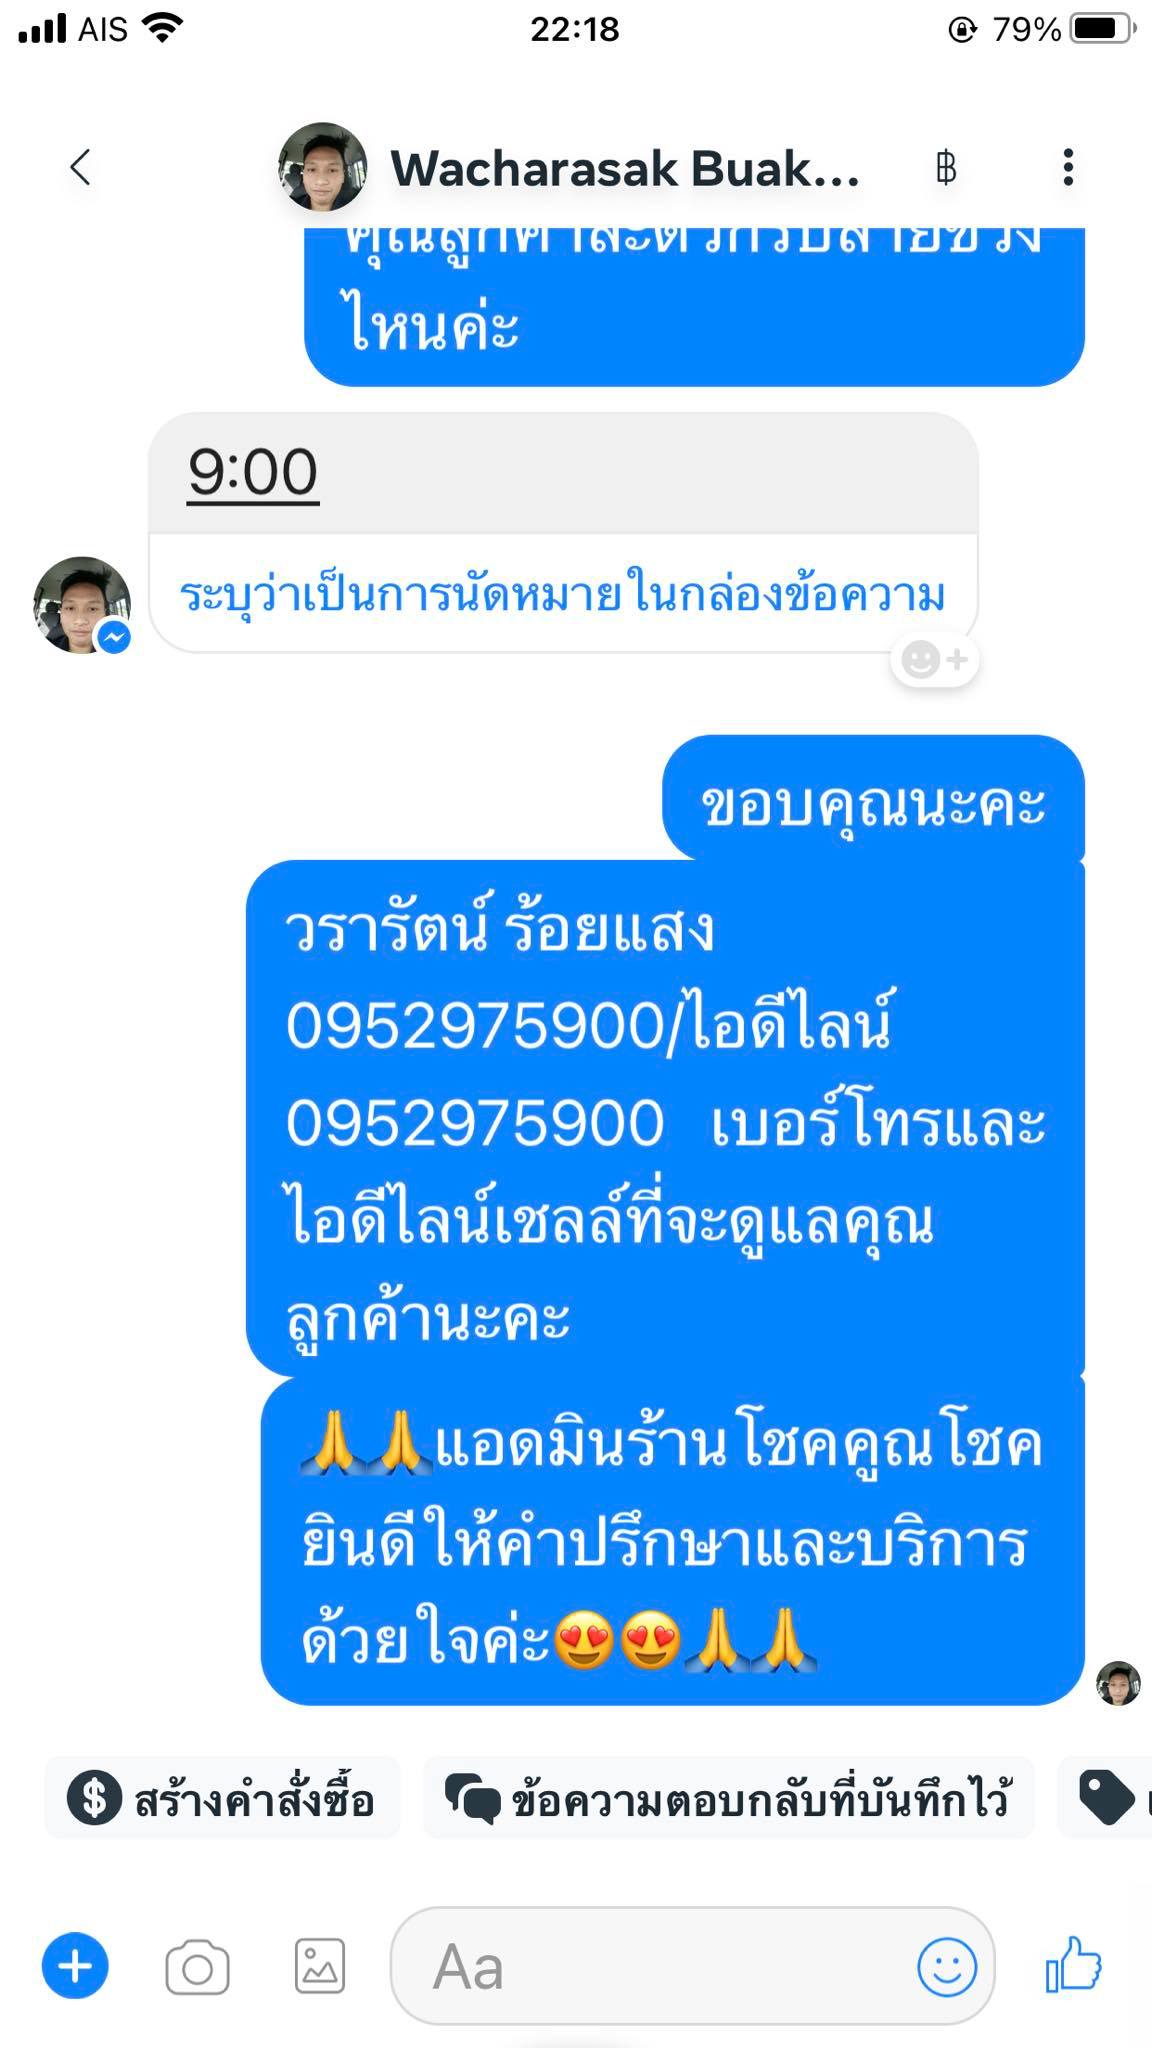
Task: Open Wacharasak Buak... profile name in header
Action: click(625, 168)
